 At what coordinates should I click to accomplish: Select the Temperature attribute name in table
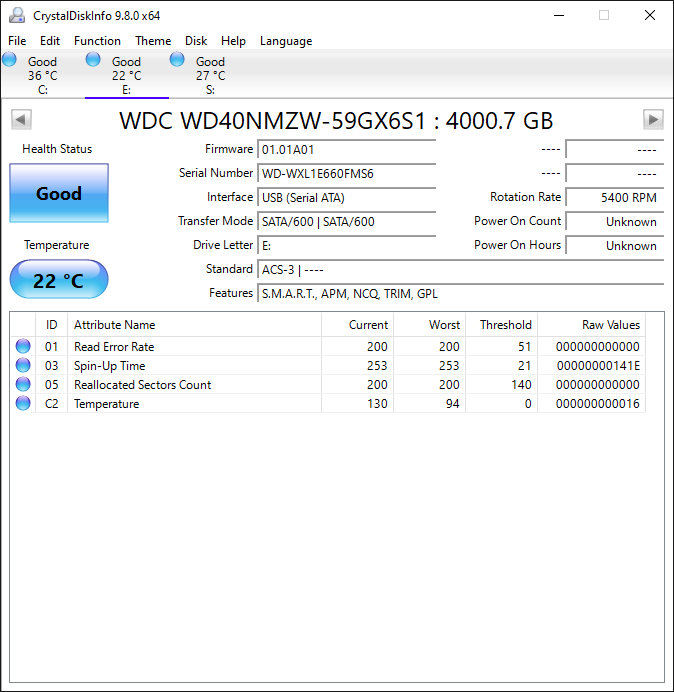coord(106,404)
